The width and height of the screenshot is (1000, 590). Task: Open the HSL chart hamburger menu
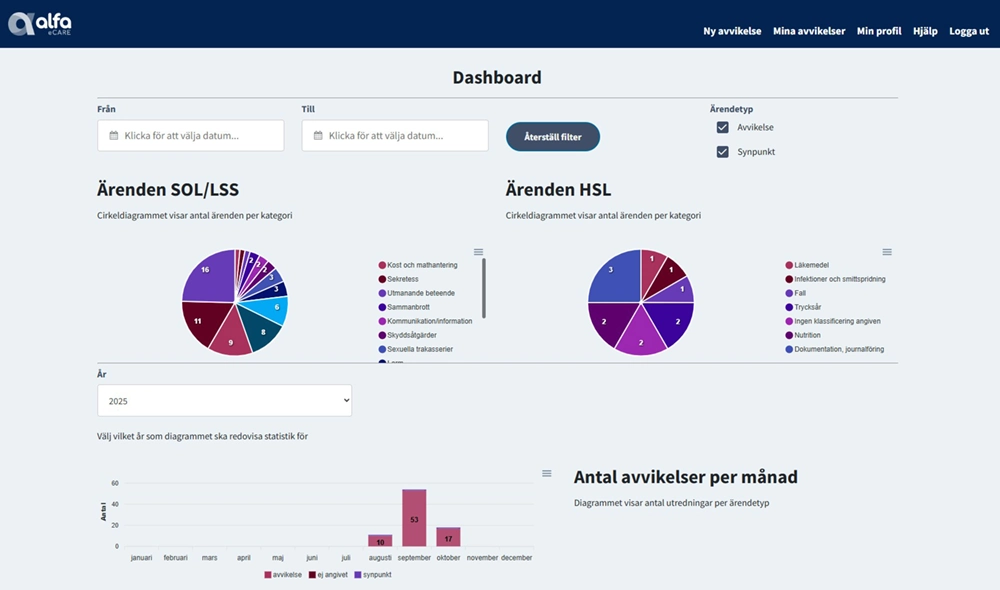(887, 251)
